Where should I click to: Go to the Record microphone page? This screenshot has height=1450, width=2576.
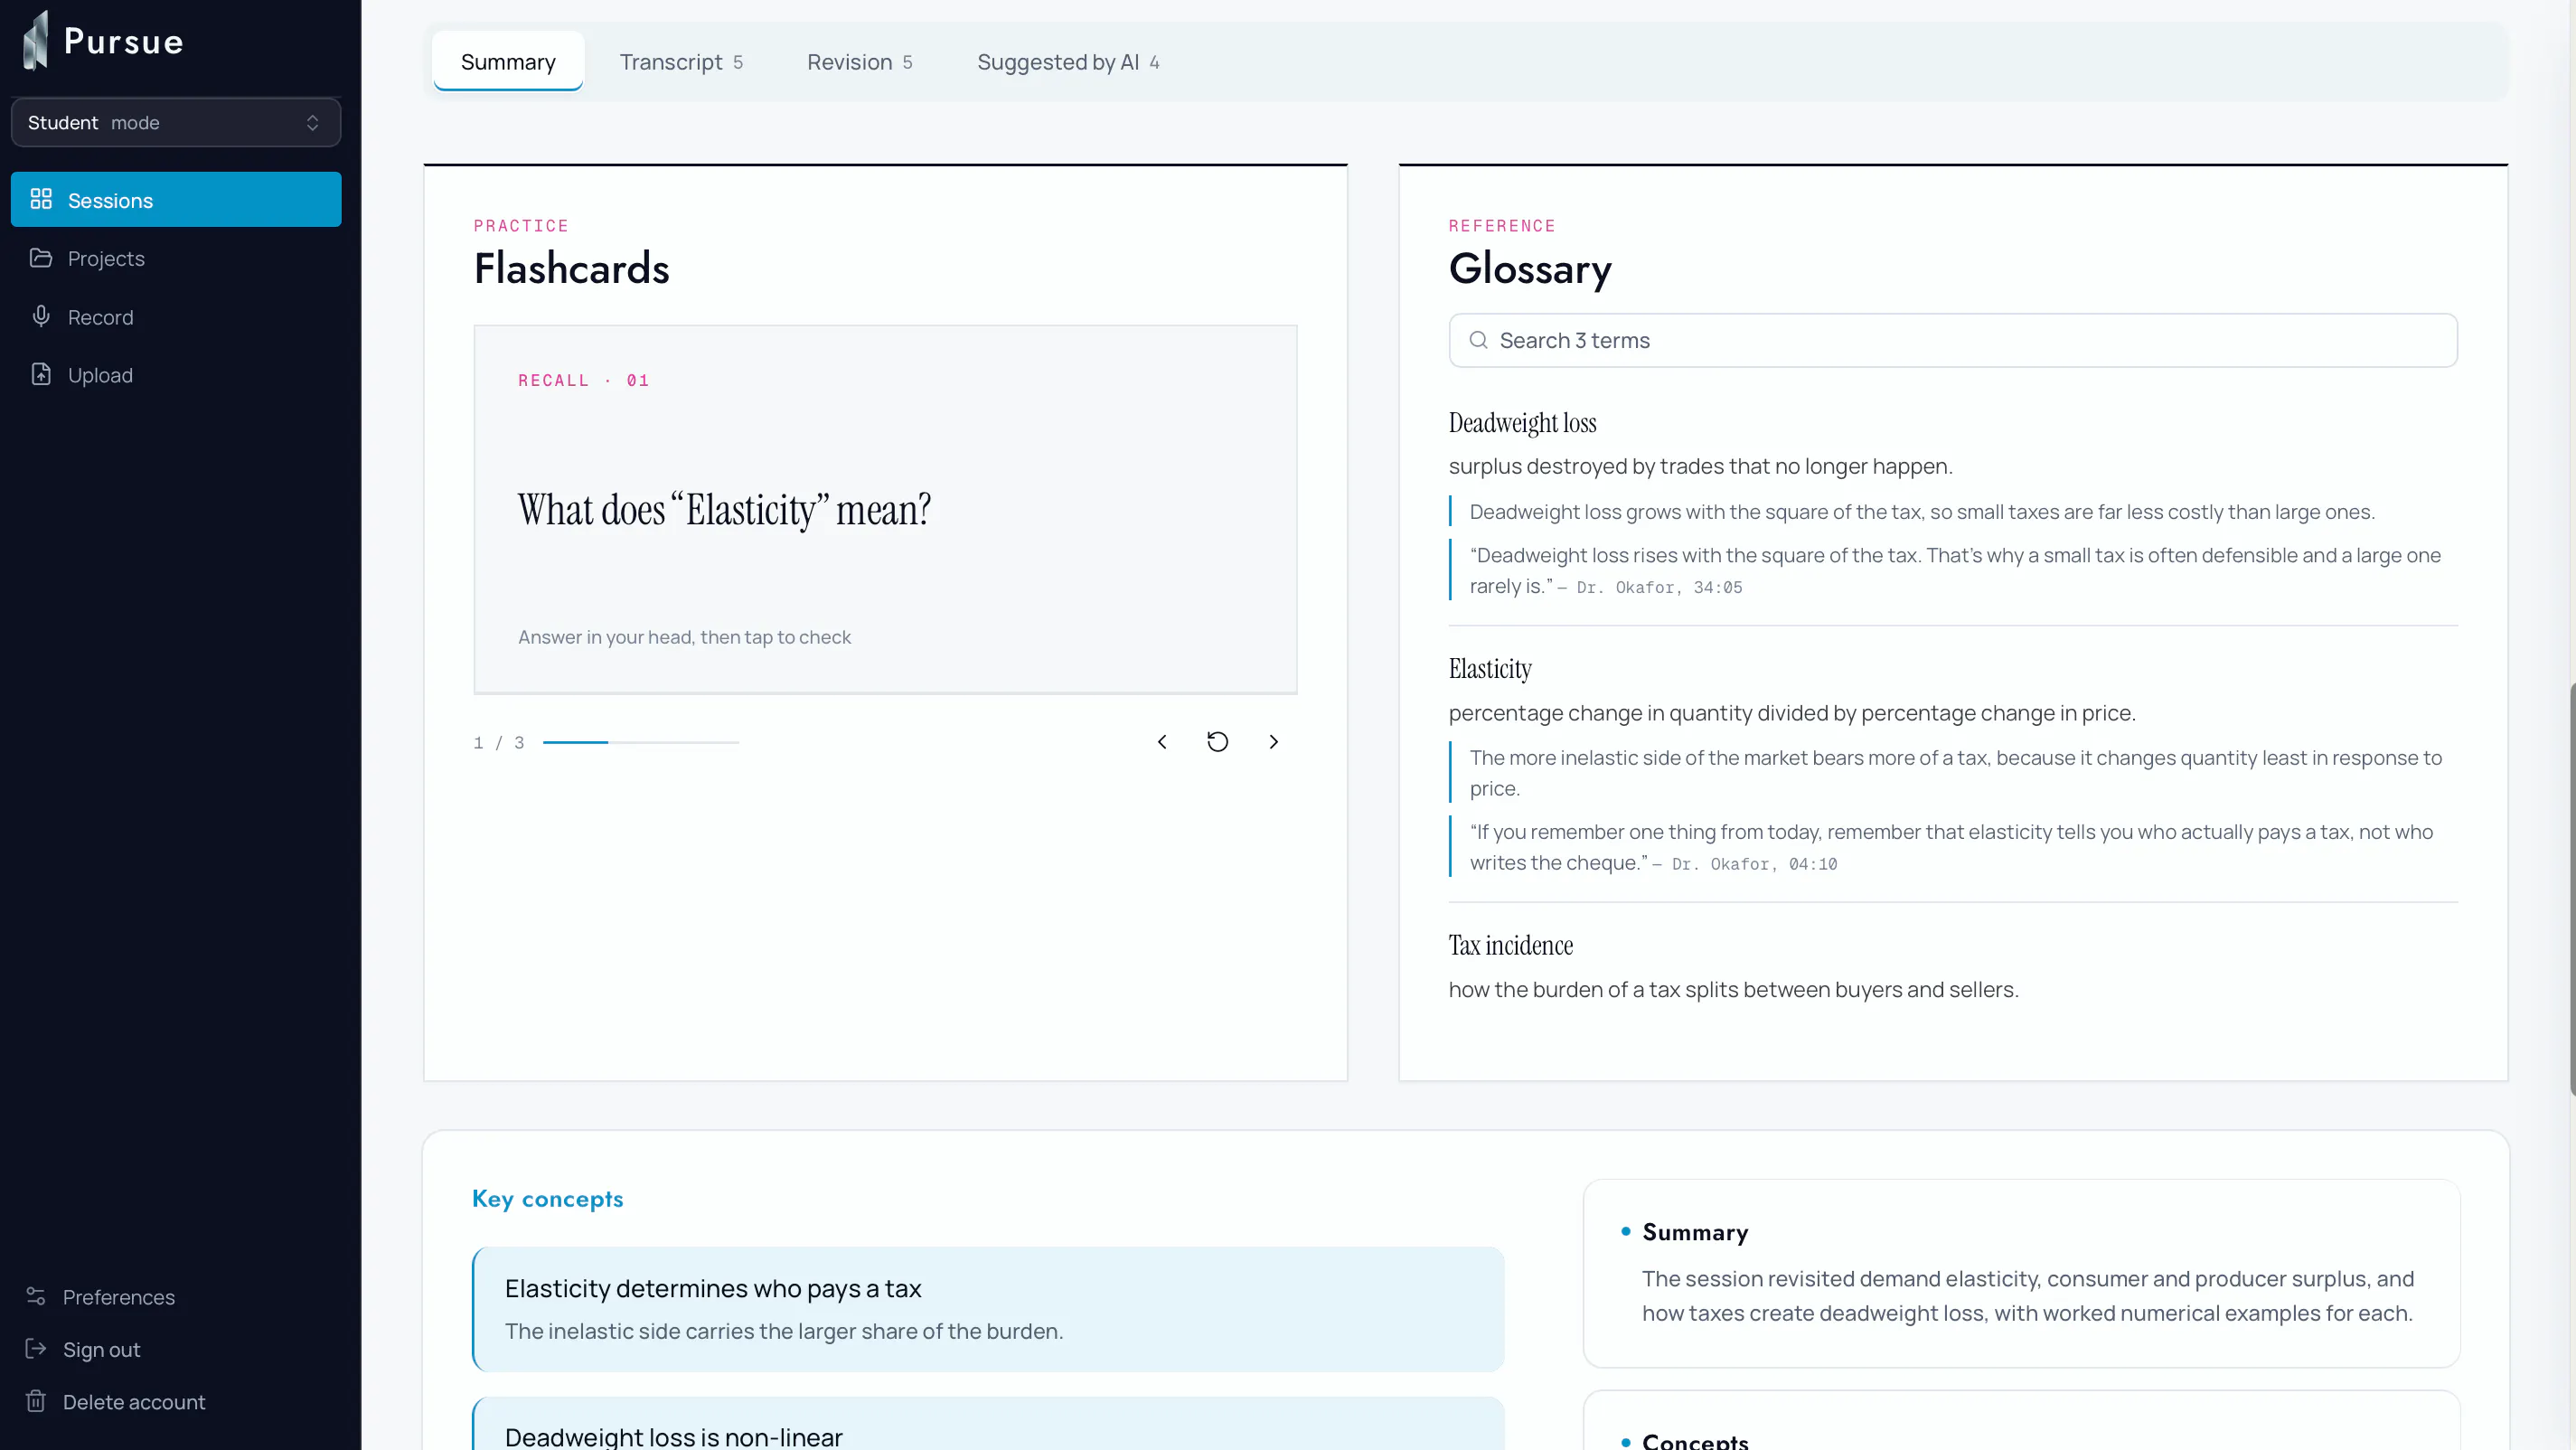[176, 317]
